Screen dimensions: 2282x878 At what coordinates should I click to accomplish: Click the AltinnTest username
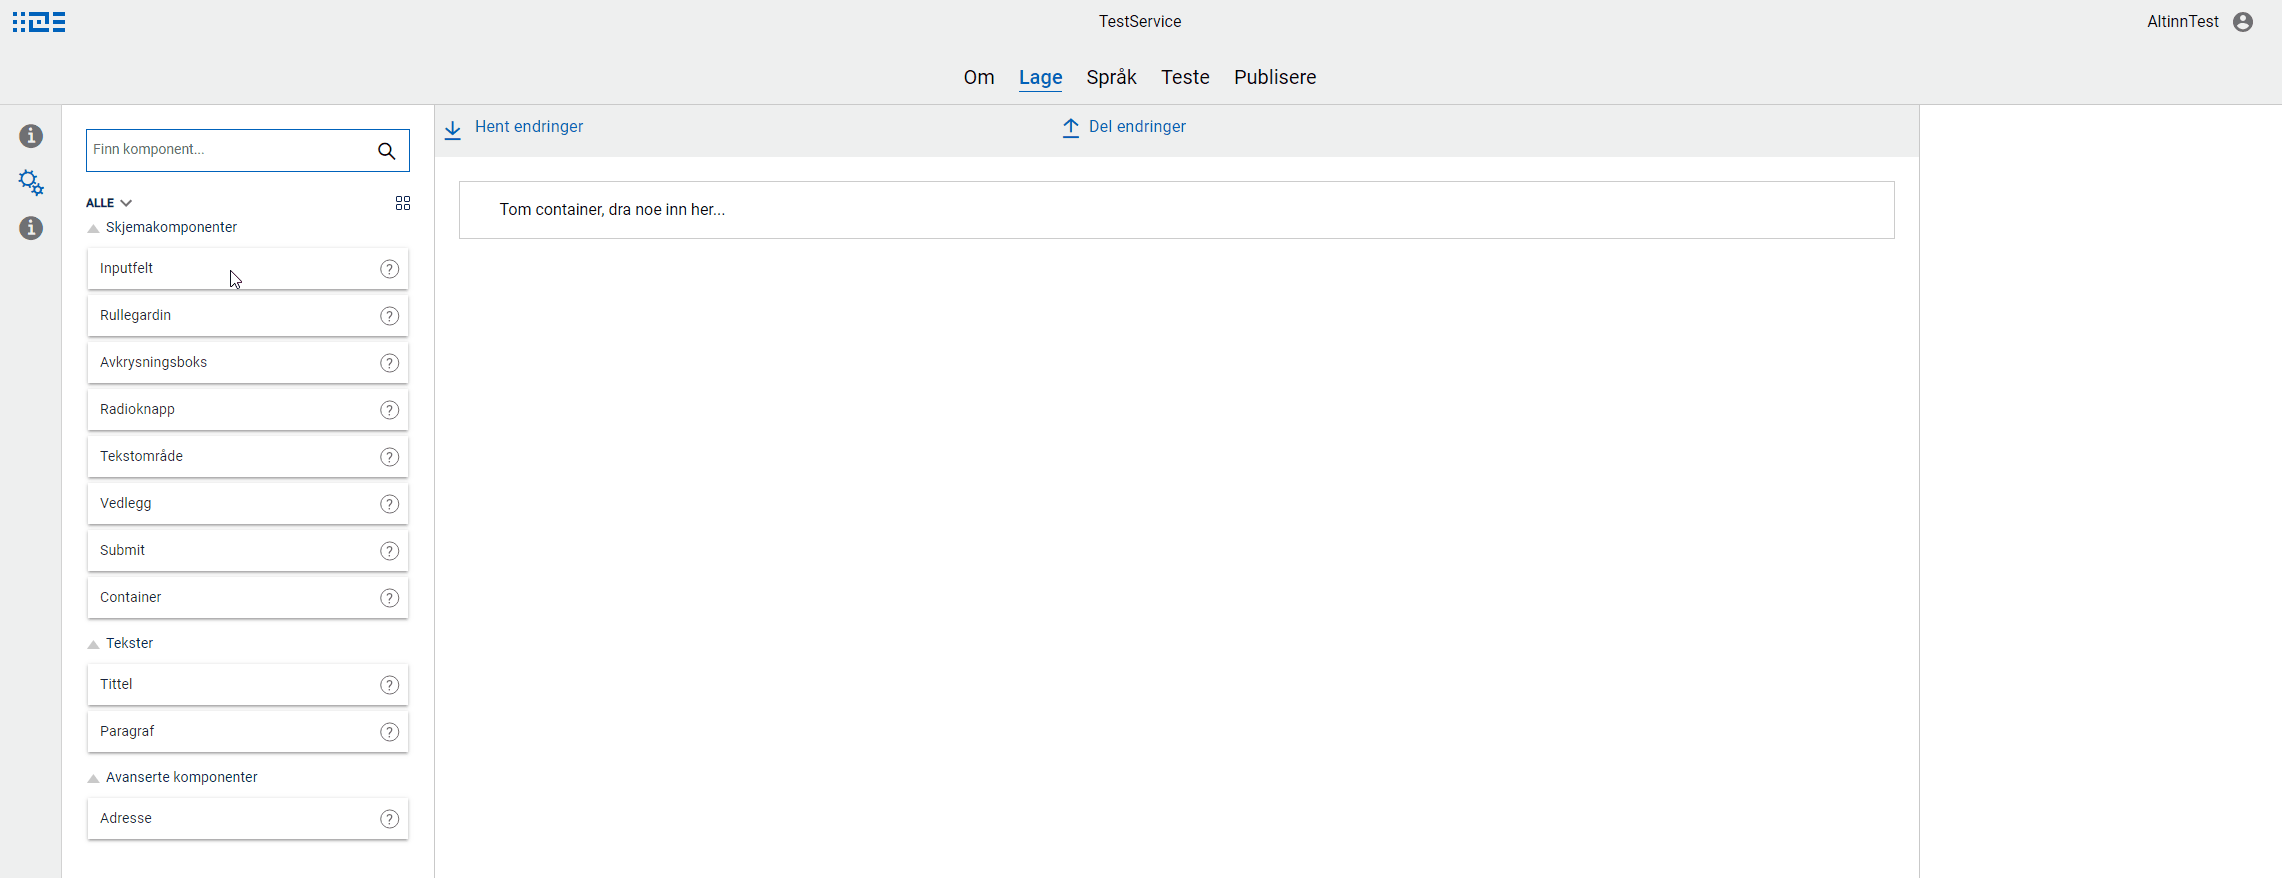(x=2183, y=22)
